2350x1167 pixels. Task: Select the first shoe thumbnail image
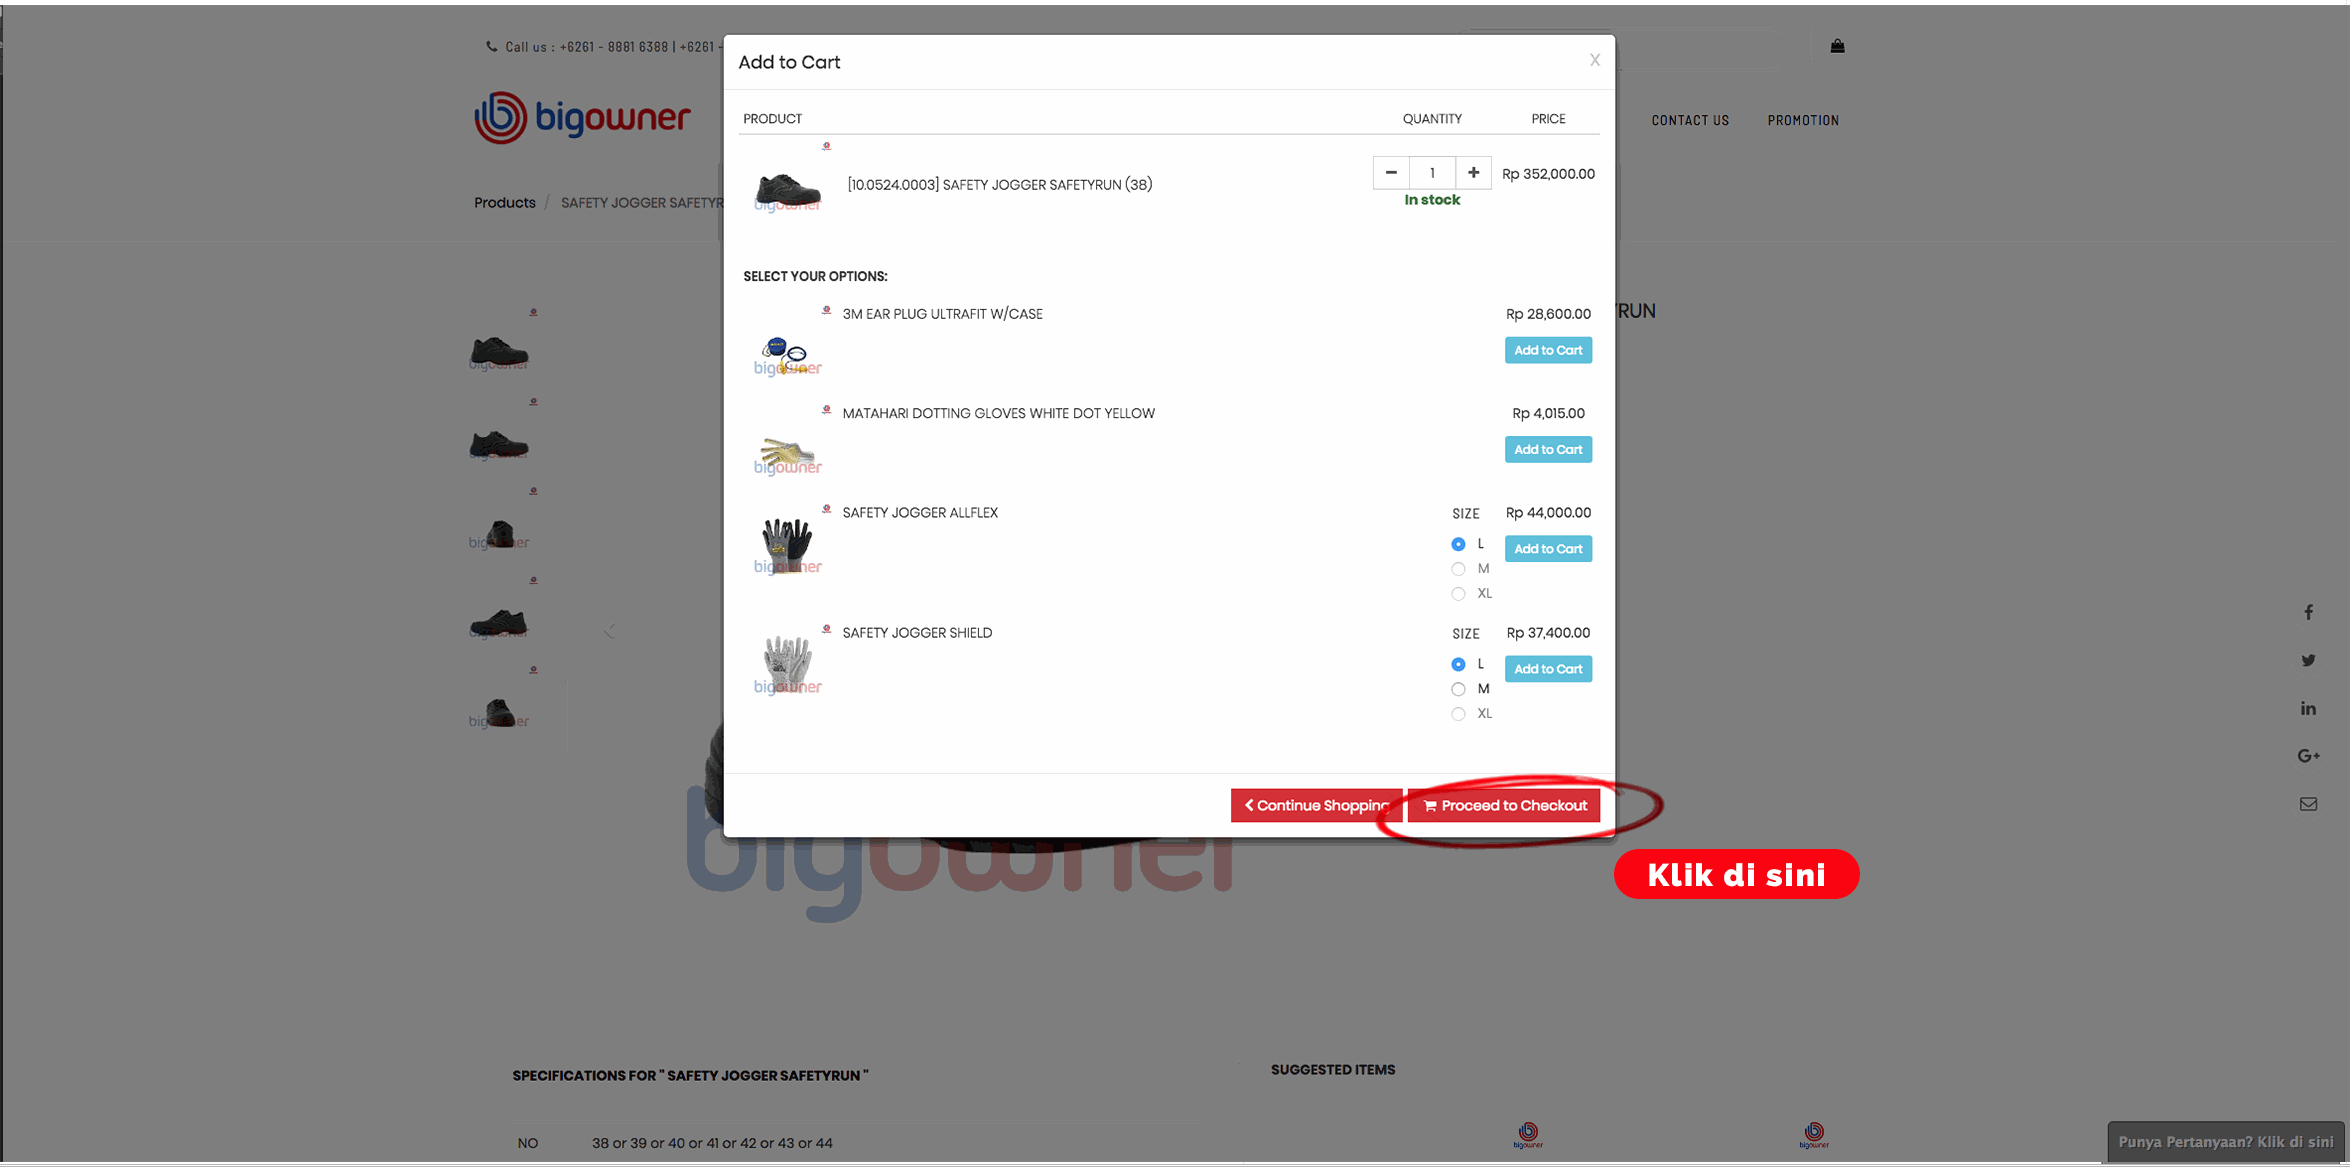click(x=499, y=351)
